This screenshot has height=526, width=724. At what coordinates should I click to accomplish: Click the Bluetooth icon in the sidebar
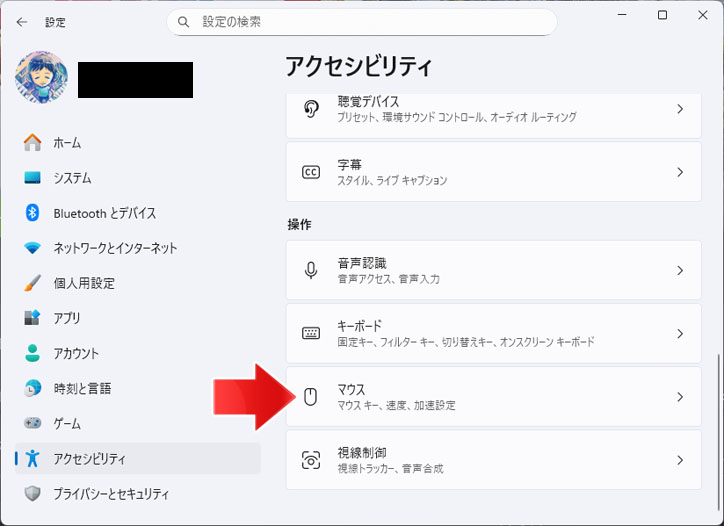33,213
